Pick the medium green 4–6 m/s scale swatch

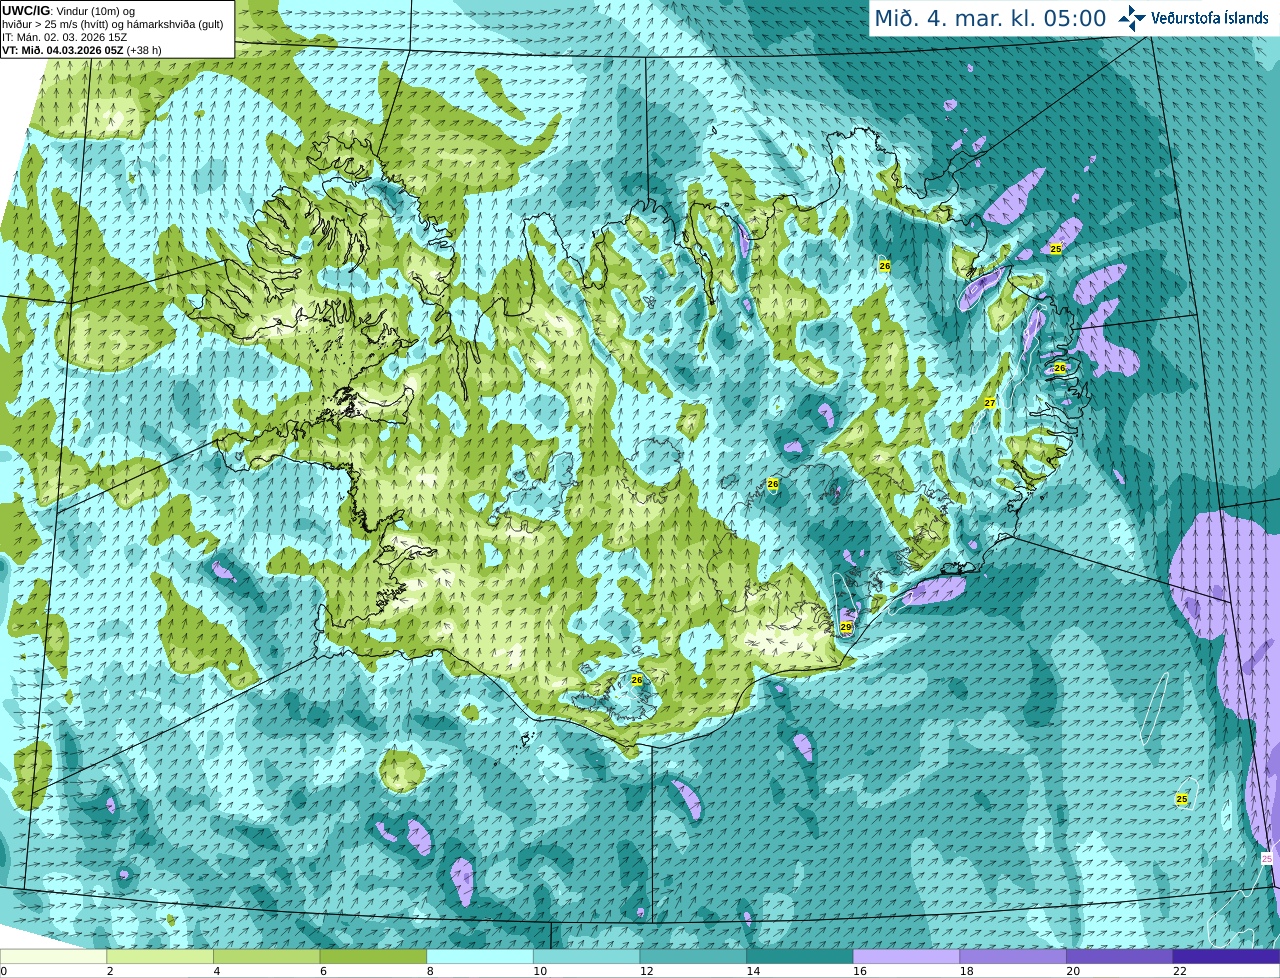(267, 957)
